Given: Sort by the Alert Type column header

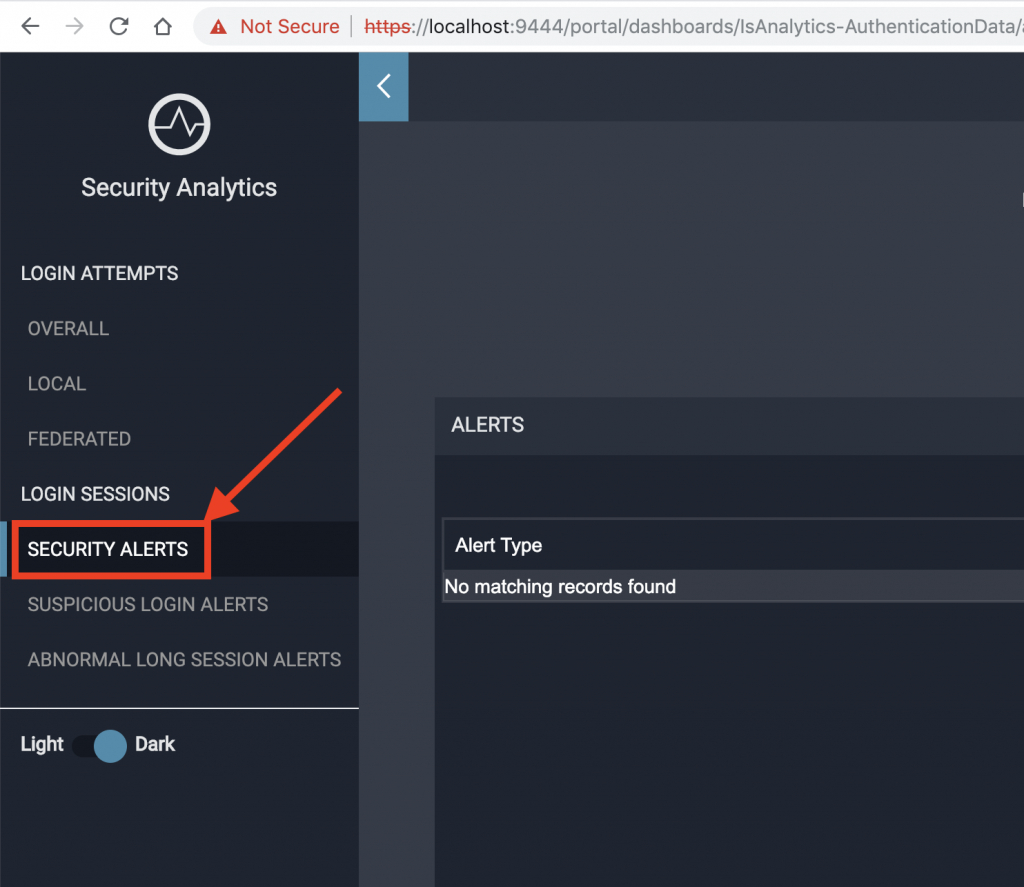Looking at the screenshot, I should point(499,545).
